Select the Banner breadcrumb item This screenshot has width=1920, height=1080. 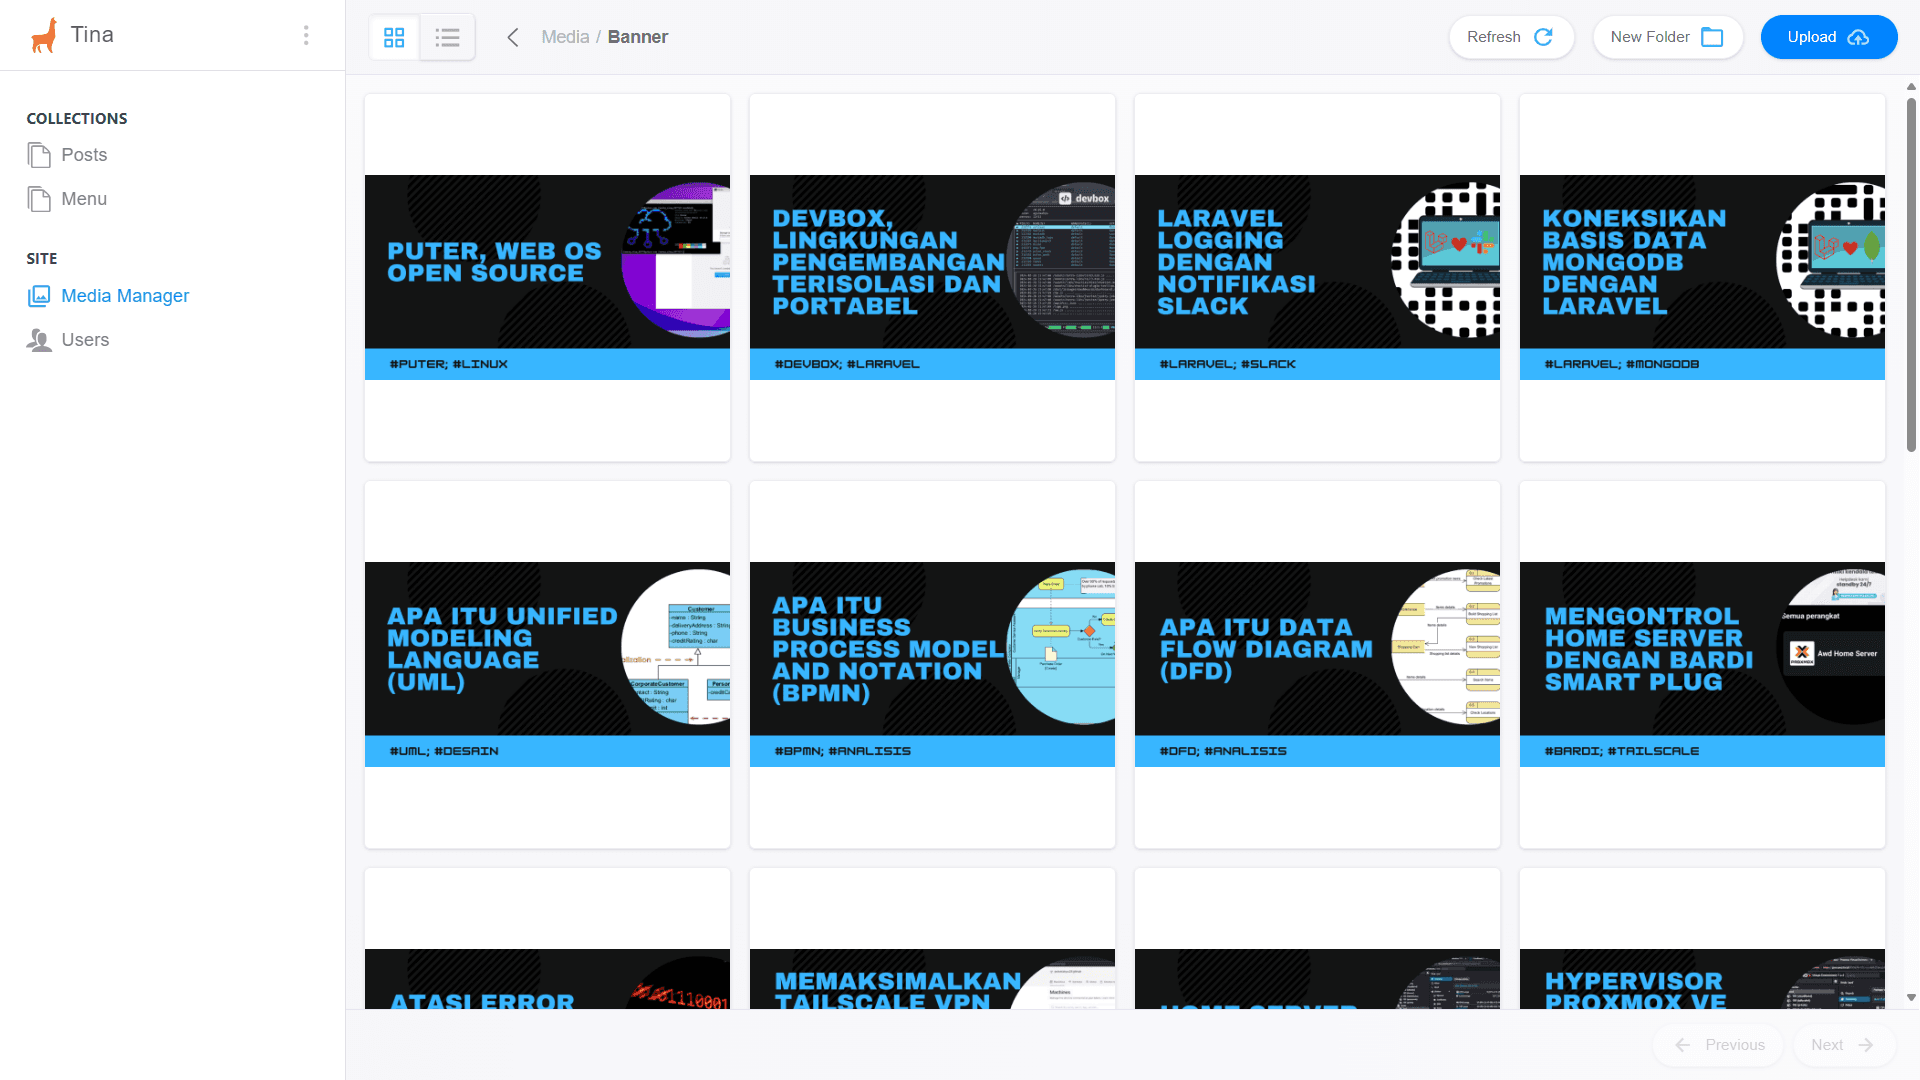click(x=638, y=36)
